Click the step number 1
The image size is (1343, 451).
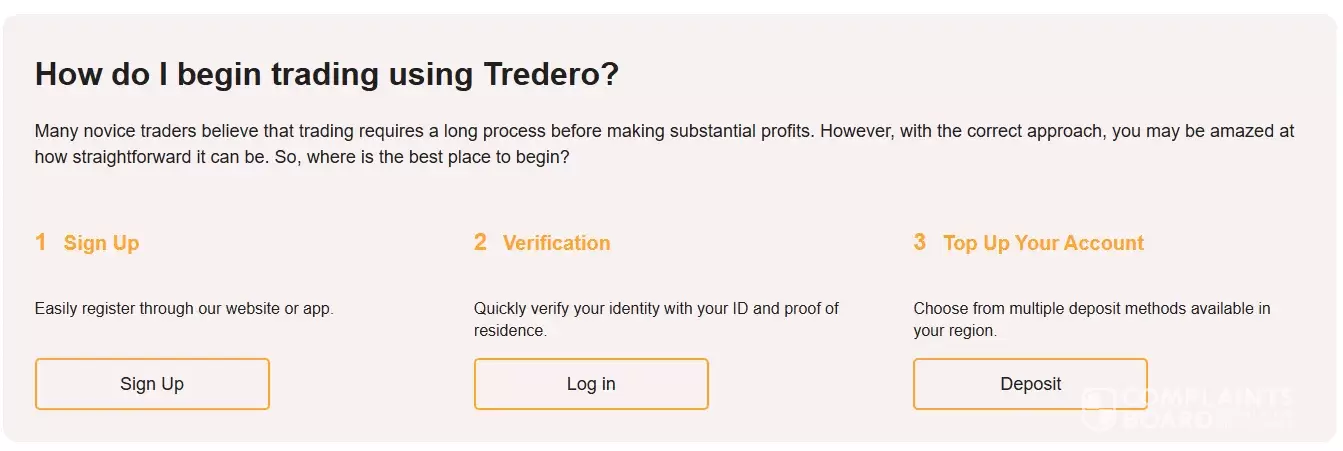[41, 242]
